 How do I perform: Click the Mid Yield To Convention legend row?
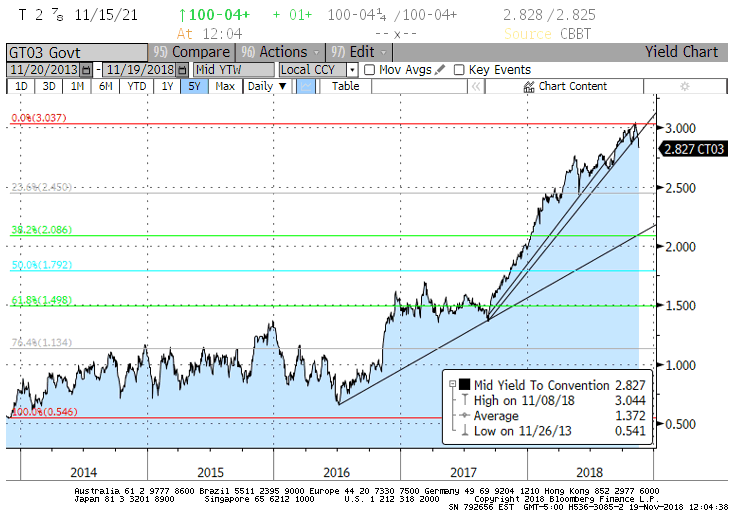[547, 385]
